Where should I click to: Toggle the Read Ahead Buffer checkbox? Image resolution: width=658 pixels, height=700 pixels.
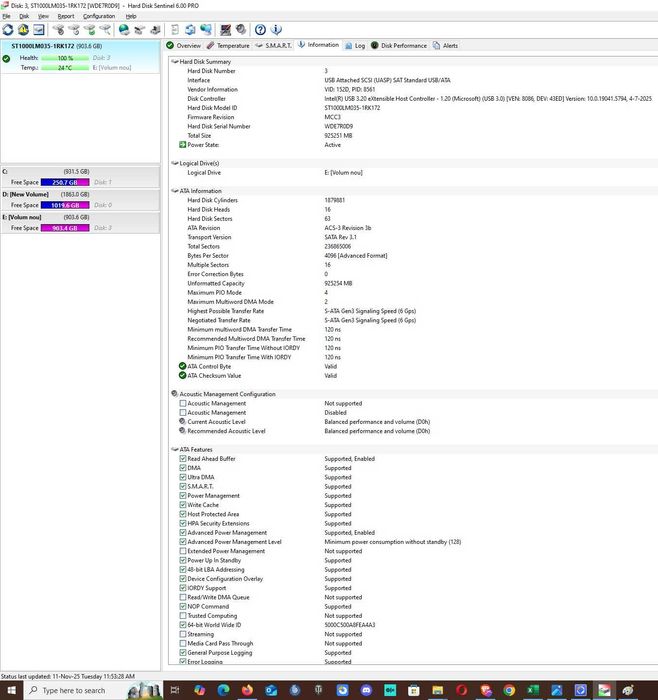click(183, 458)
